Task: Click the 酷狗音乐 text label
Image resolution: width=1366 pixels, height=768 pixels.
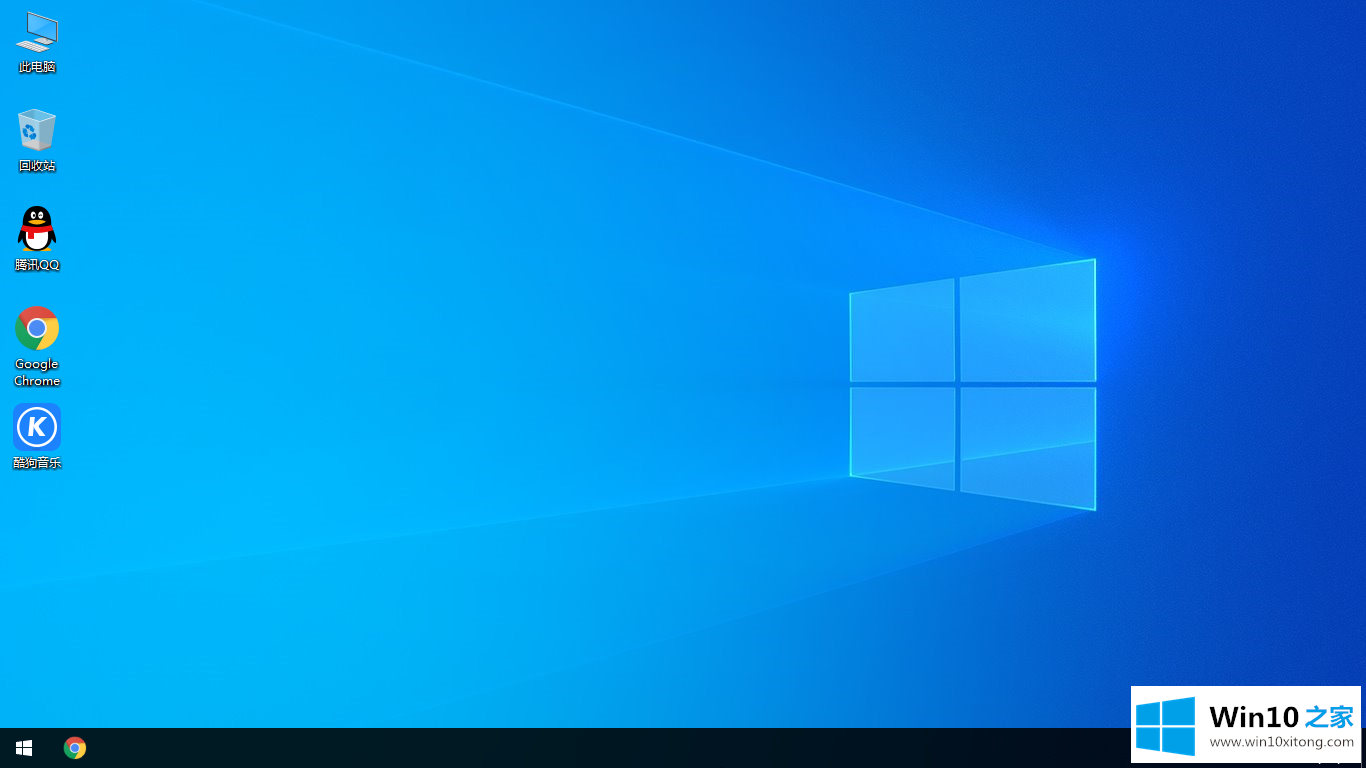Action: pos(37,463)
